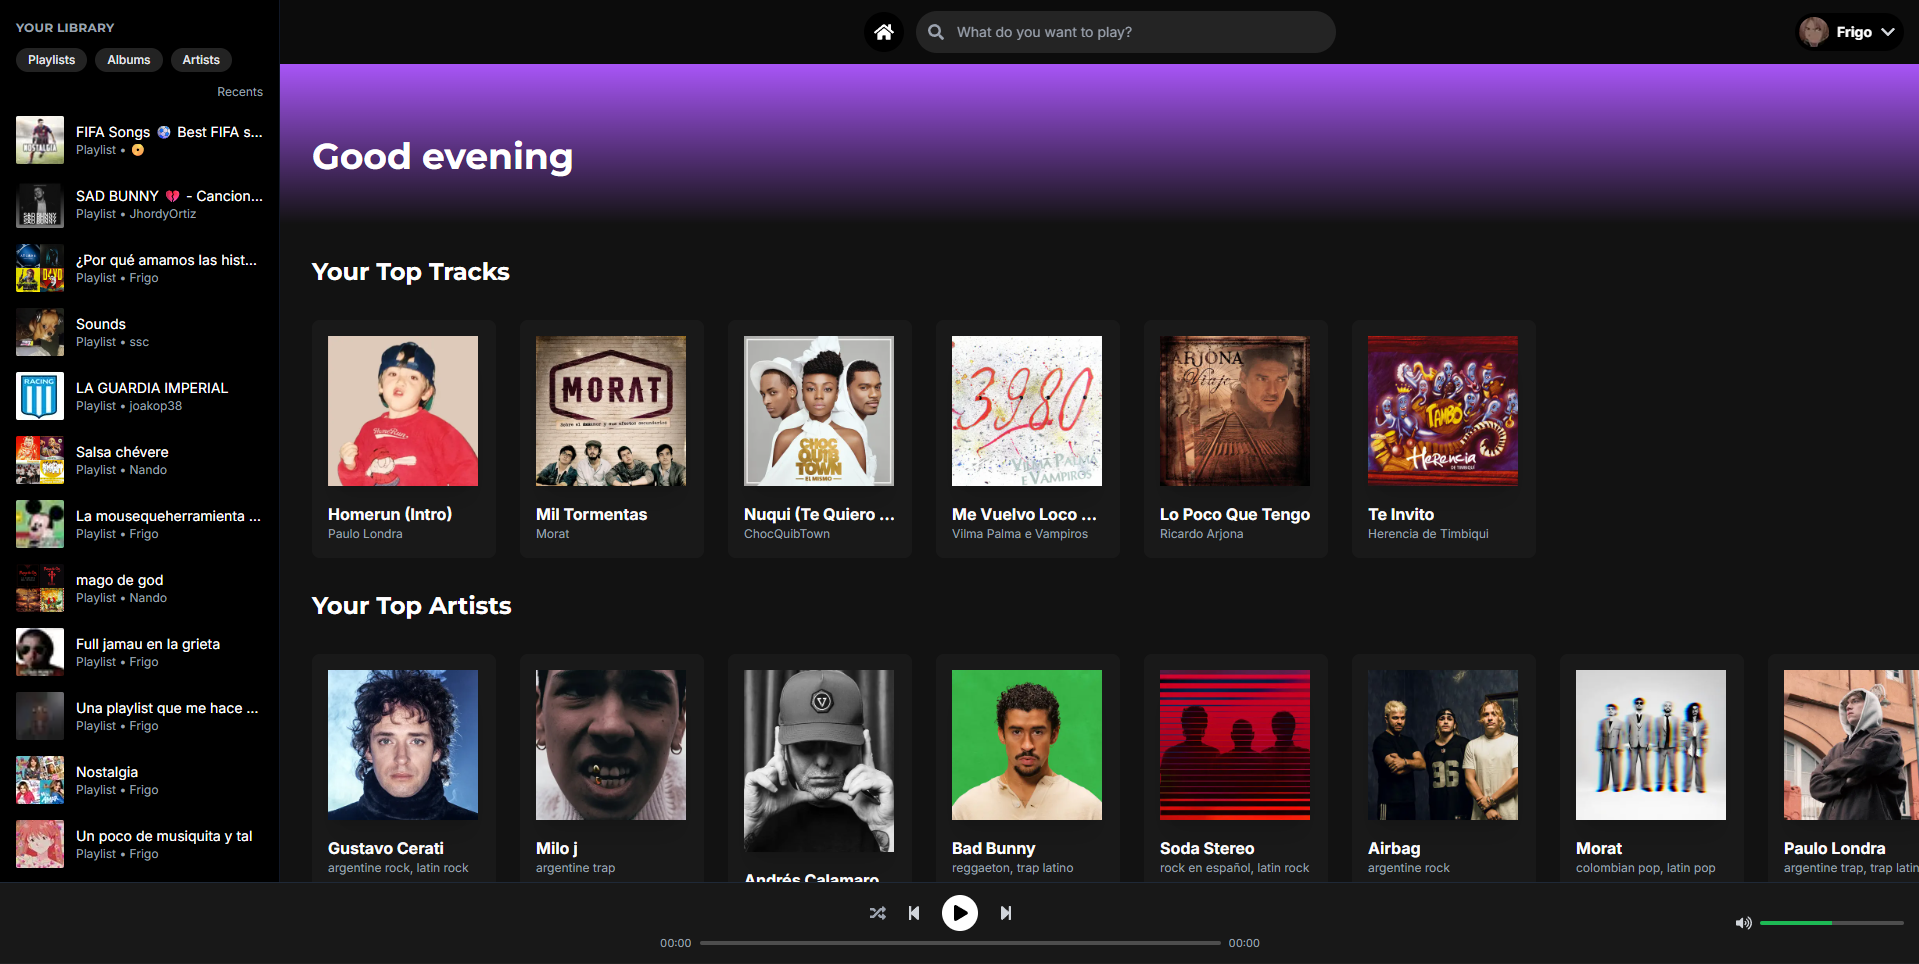Click the 'Te Invito' track title
The image size is (1919, 964).
pyautogui.click(x=1401, y=514)
